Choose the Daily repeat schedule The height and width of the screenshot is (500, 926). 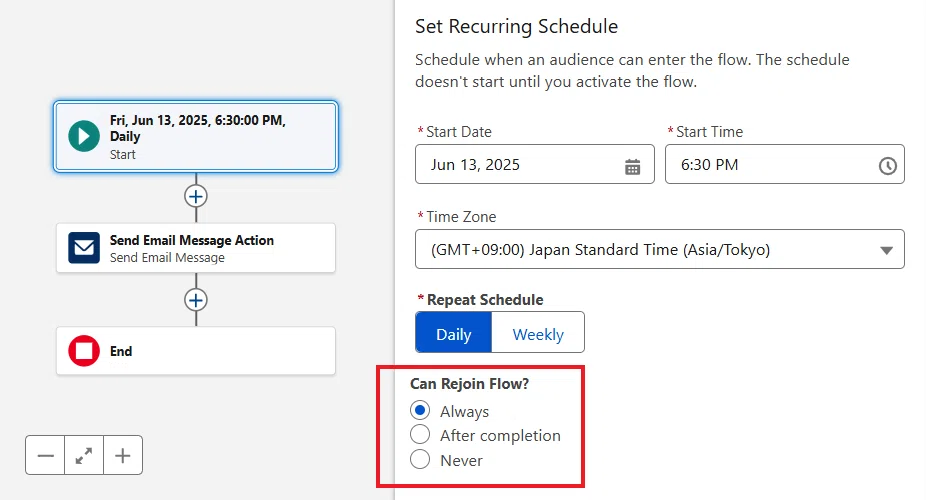[454, 334]
